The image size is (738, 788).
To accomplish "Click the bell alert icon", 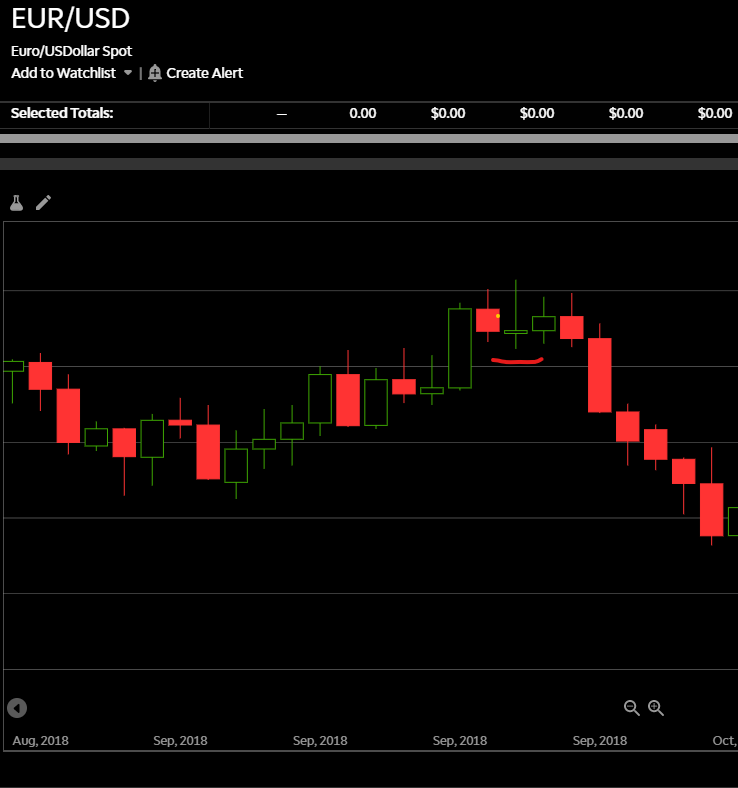I will point(155,73).
